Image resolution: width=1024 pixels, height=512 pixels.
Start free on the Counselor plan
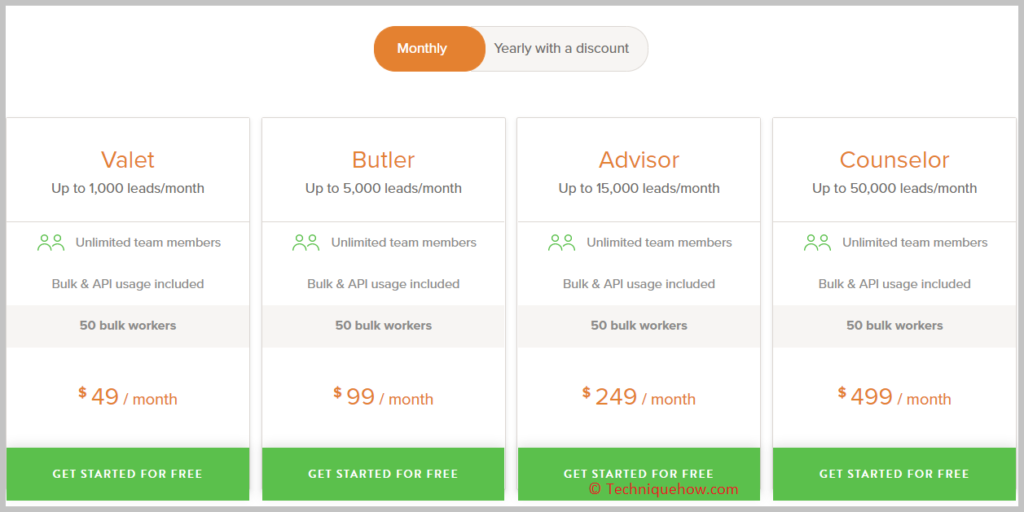tap(894, 474)
